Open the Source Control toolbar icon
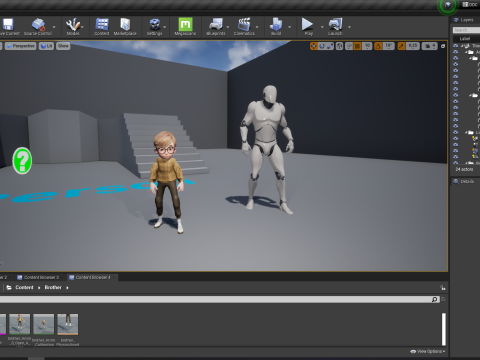480x360 pixels. point(38,25)
